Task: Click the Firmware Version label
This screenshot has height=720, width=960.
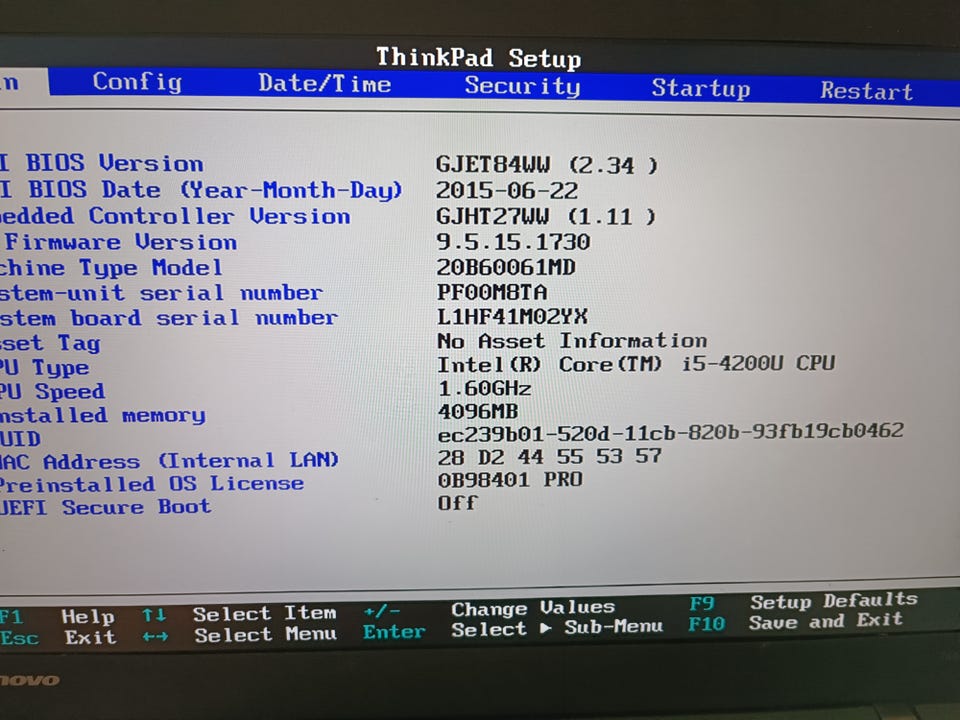Action: click(121, 242)
